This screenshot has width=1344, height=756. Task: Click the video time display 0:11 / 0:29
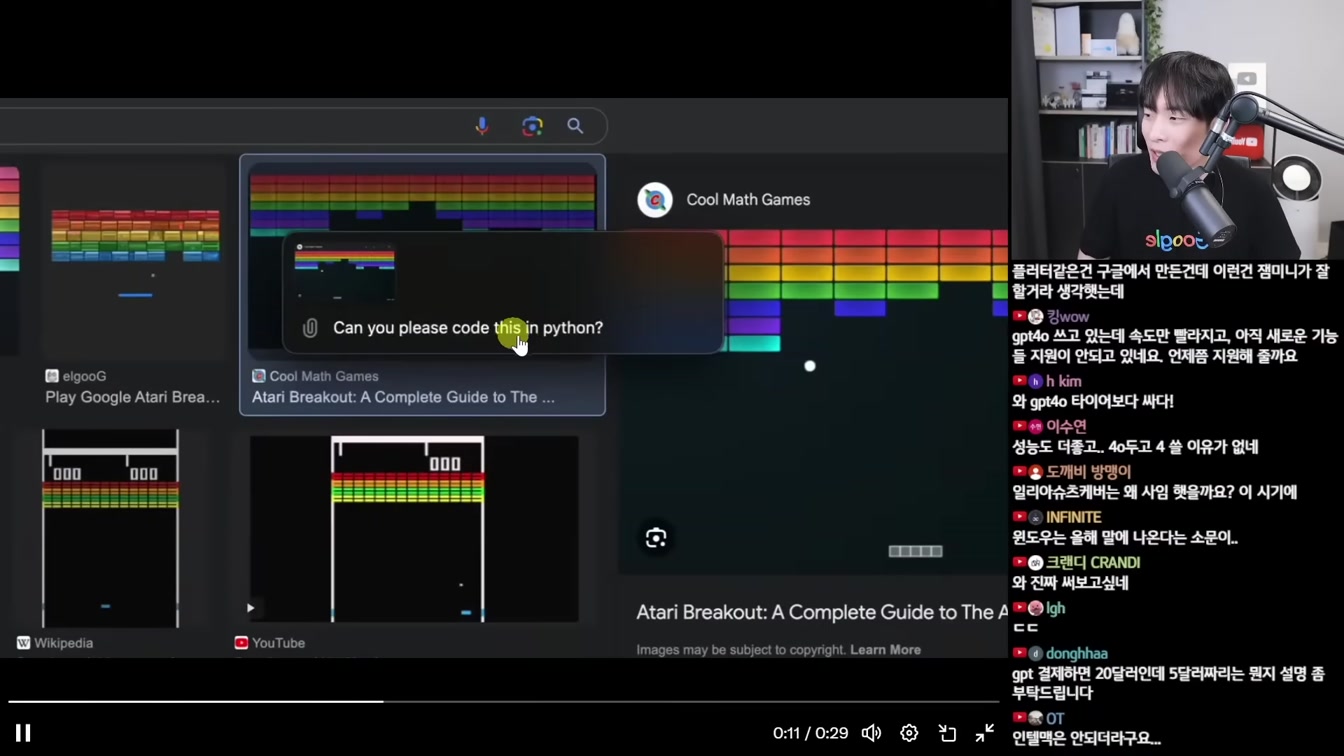point(811,733)
